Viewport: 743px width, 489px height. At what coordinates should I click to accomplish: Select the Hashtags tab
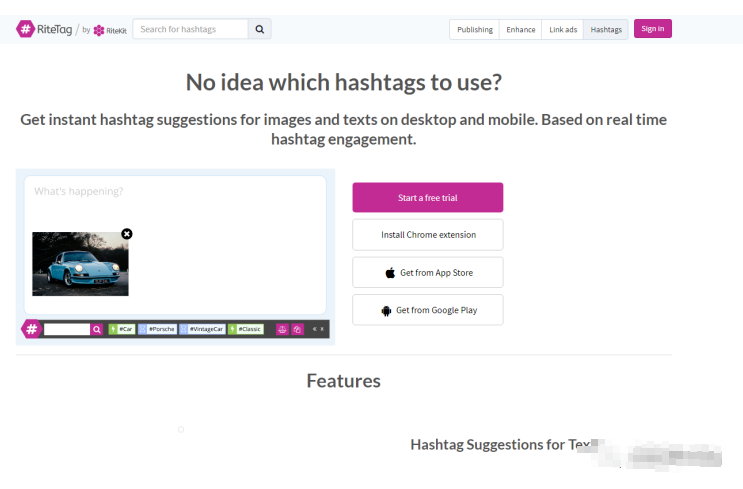606,29
